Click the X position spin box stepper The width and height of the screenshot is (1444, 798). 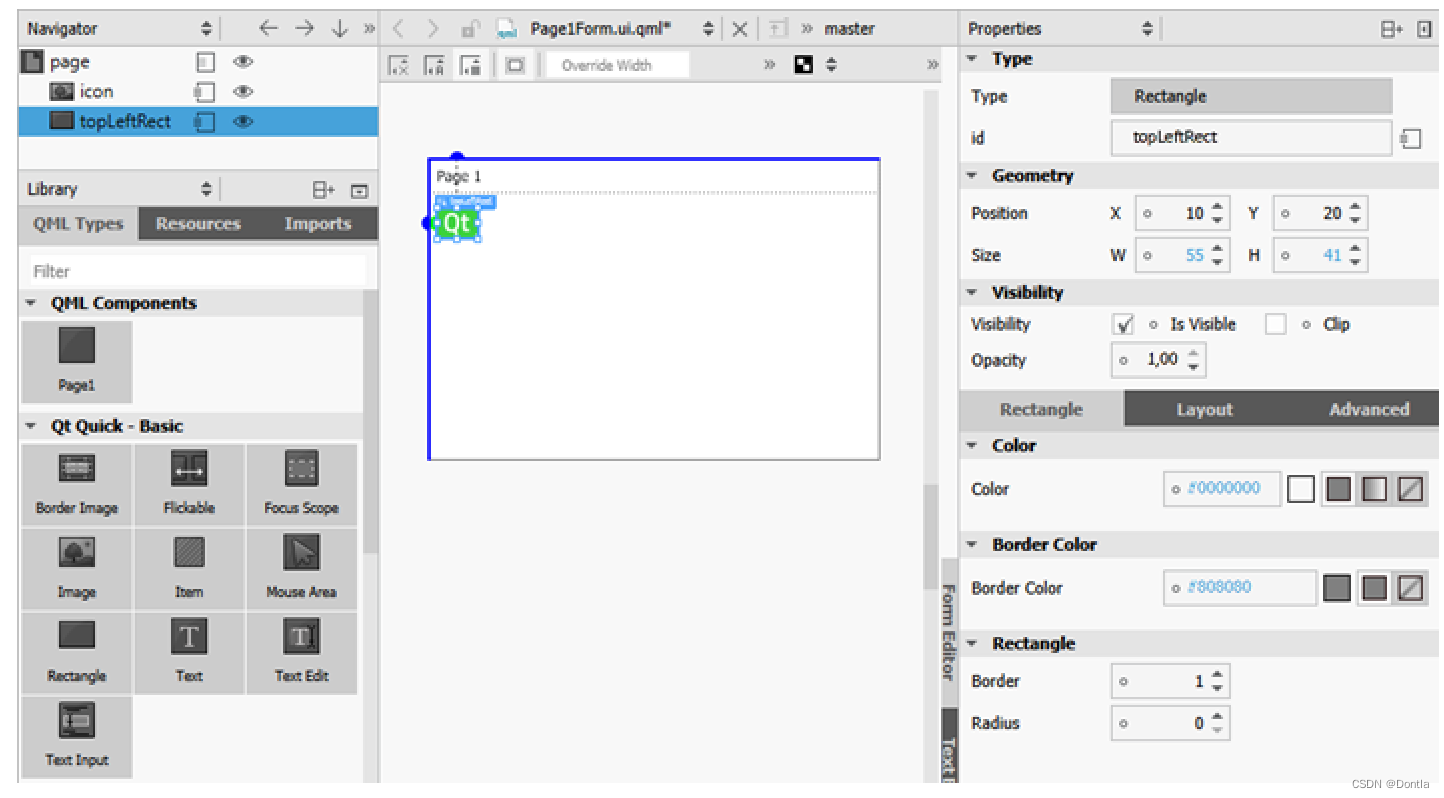[1217, 214]
